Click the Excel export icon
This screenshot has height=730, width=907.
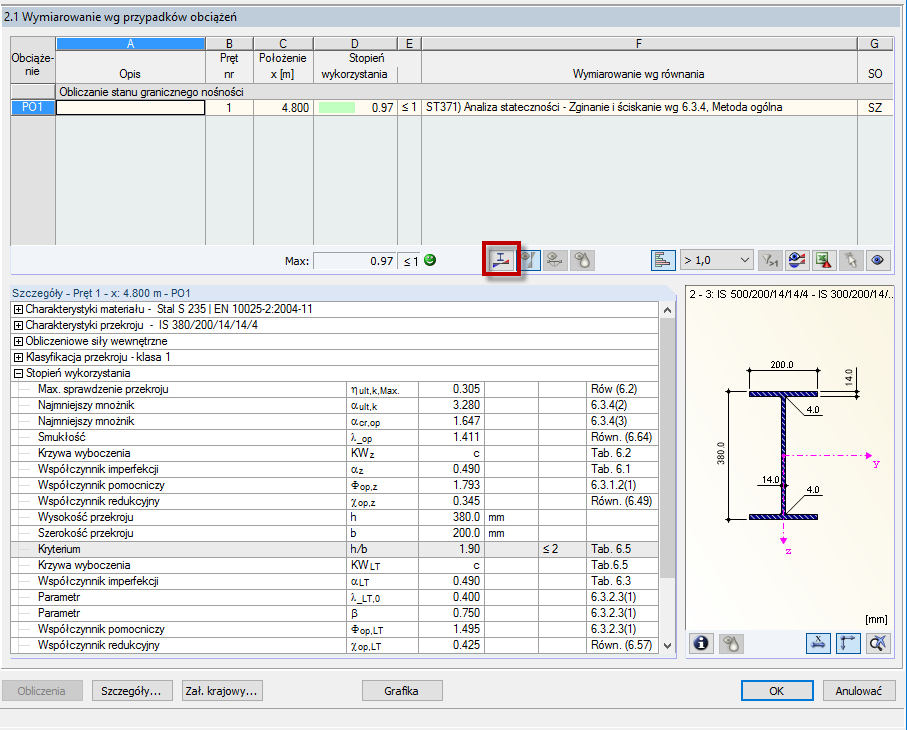pyautogui.click(x=824, y=260)
